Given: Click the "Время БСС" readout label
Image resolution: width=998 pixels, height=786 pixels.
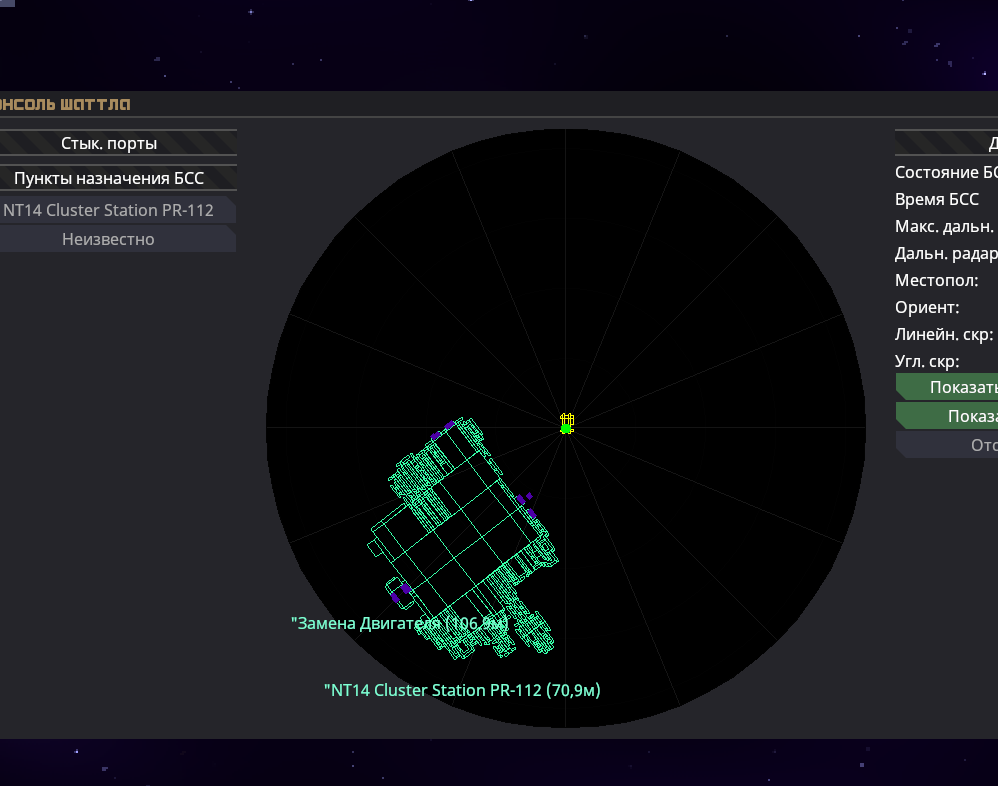Looking at the screenshot, I should pos(937,199).
